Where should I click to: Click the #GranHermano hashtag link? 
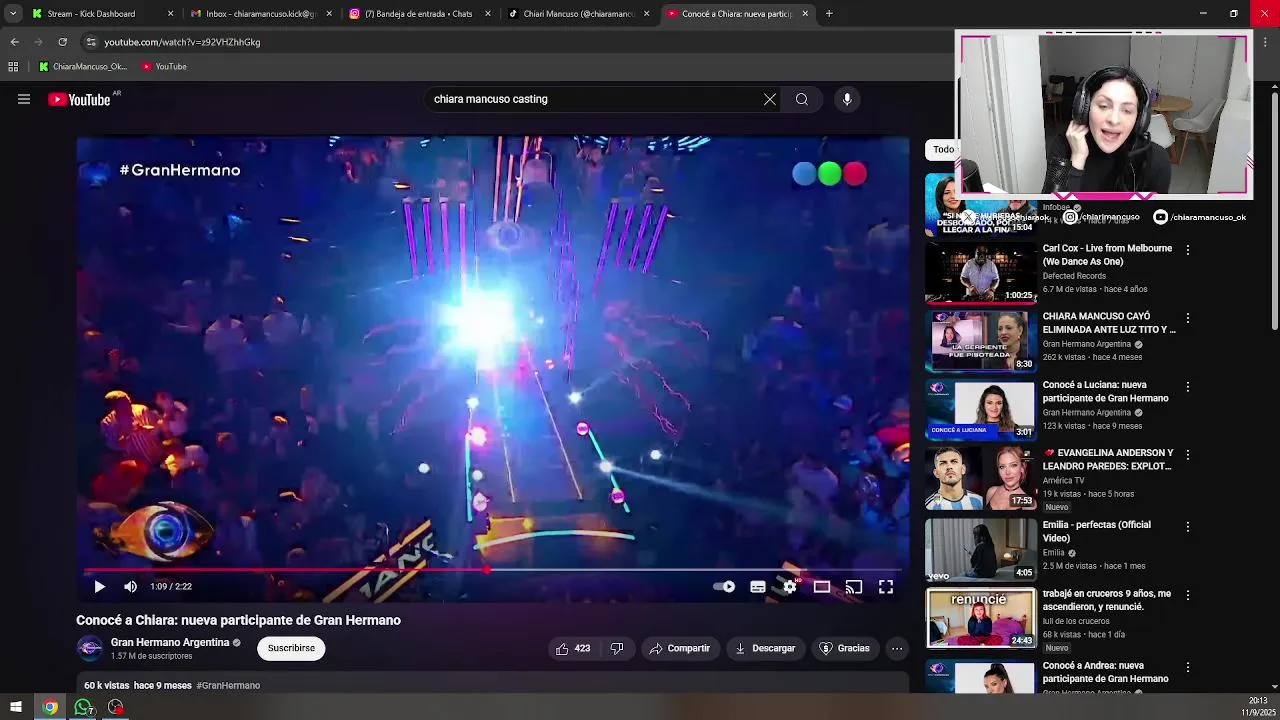(228, 685)
